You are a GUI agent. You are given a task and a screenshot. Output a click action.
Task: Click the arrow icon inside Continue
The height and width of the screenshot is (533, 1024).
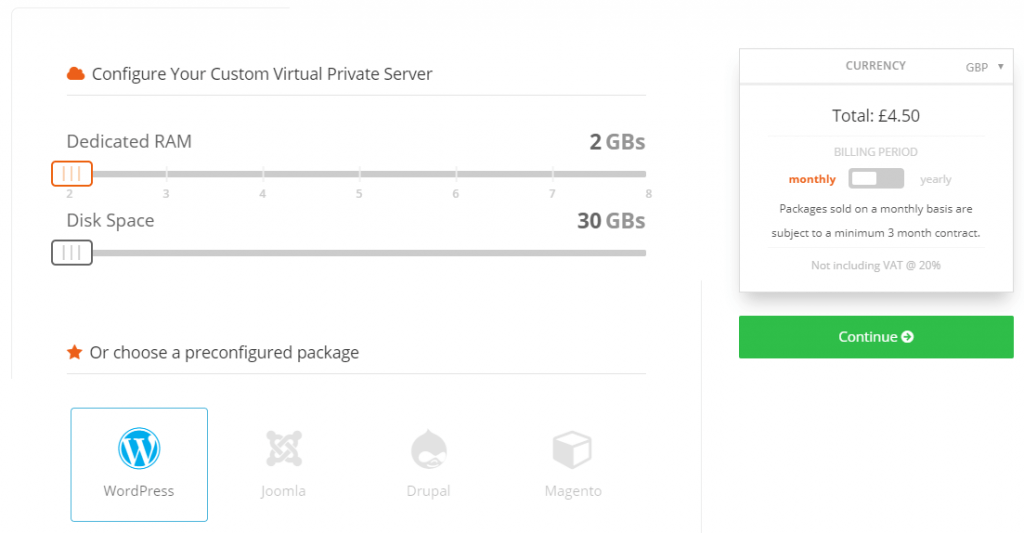[x=907, y=336]
